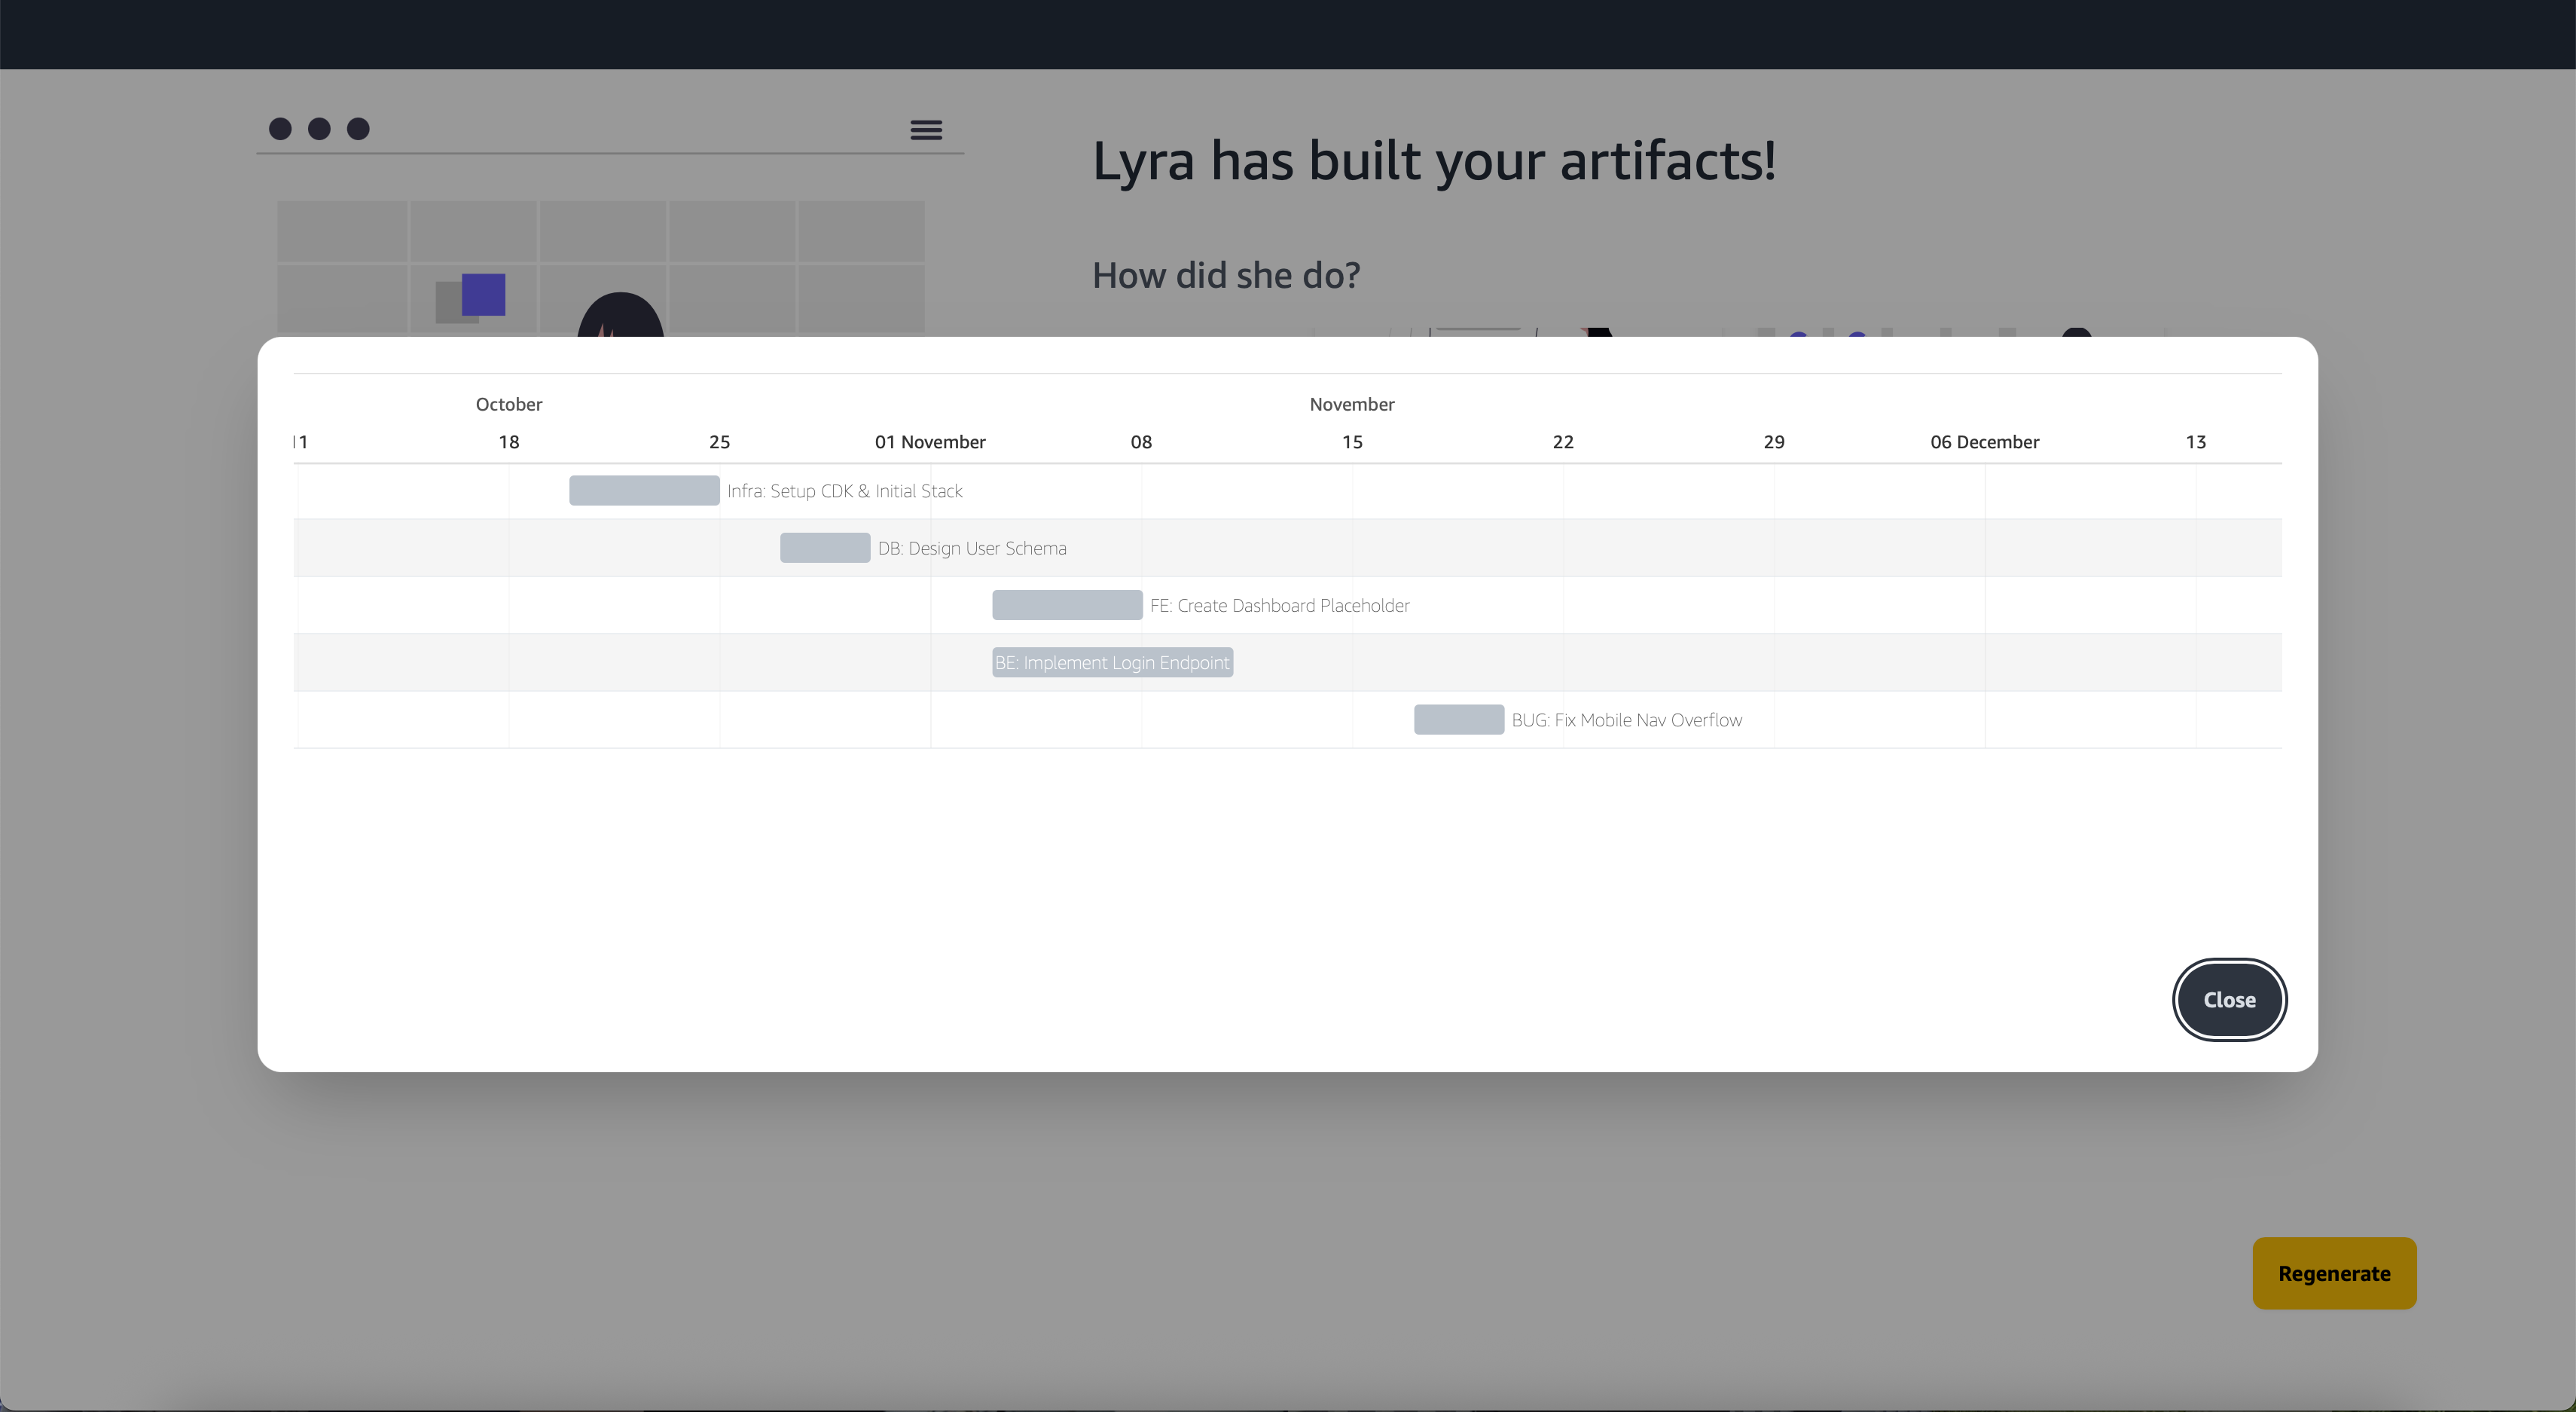Click the 01 November date label

[x=929, y=442]
